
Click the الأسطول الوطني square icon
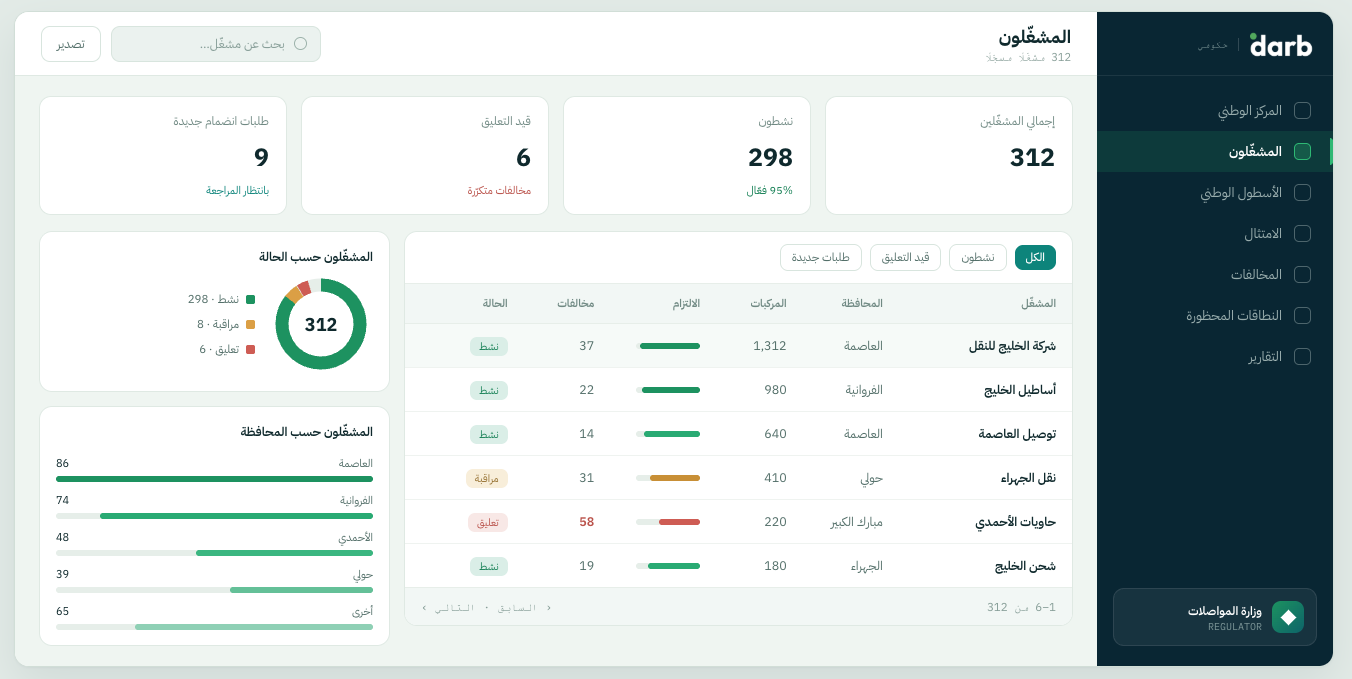1302,193
